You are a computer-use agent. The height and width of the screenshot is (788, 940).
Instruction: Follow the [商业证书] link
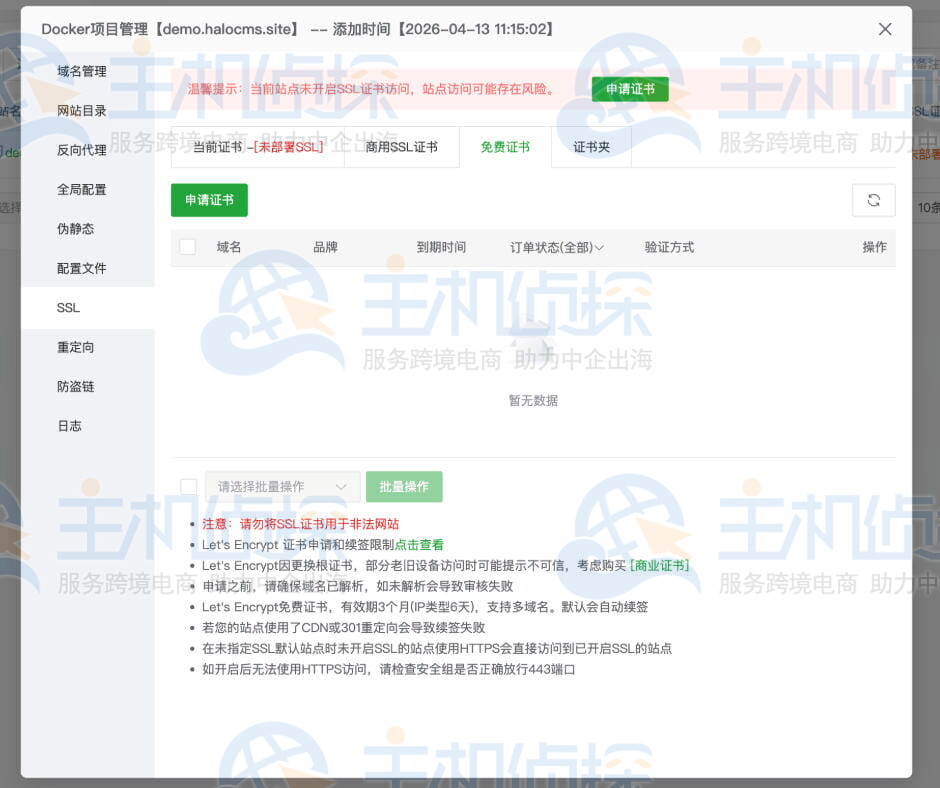click(x=659, y=566)
